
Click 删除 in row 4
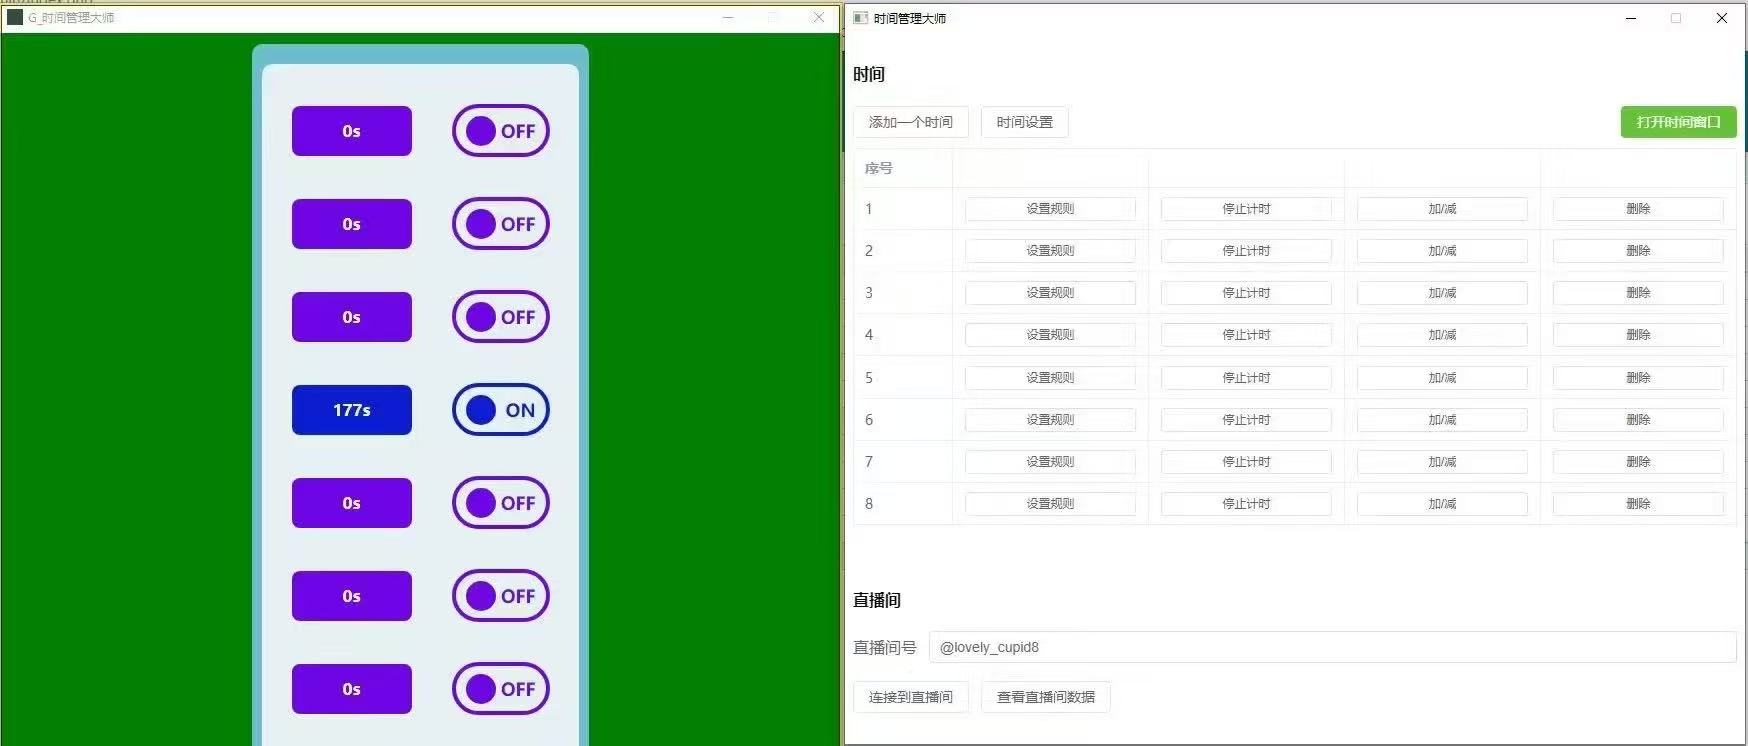(1638, 335)
